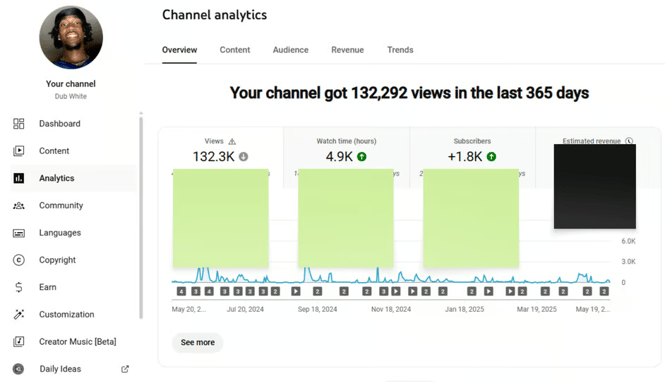This screenshot has height=383, width=665.
Task: Click the 'Jul 20, 2024' axis date
Action: click(245, 309)
